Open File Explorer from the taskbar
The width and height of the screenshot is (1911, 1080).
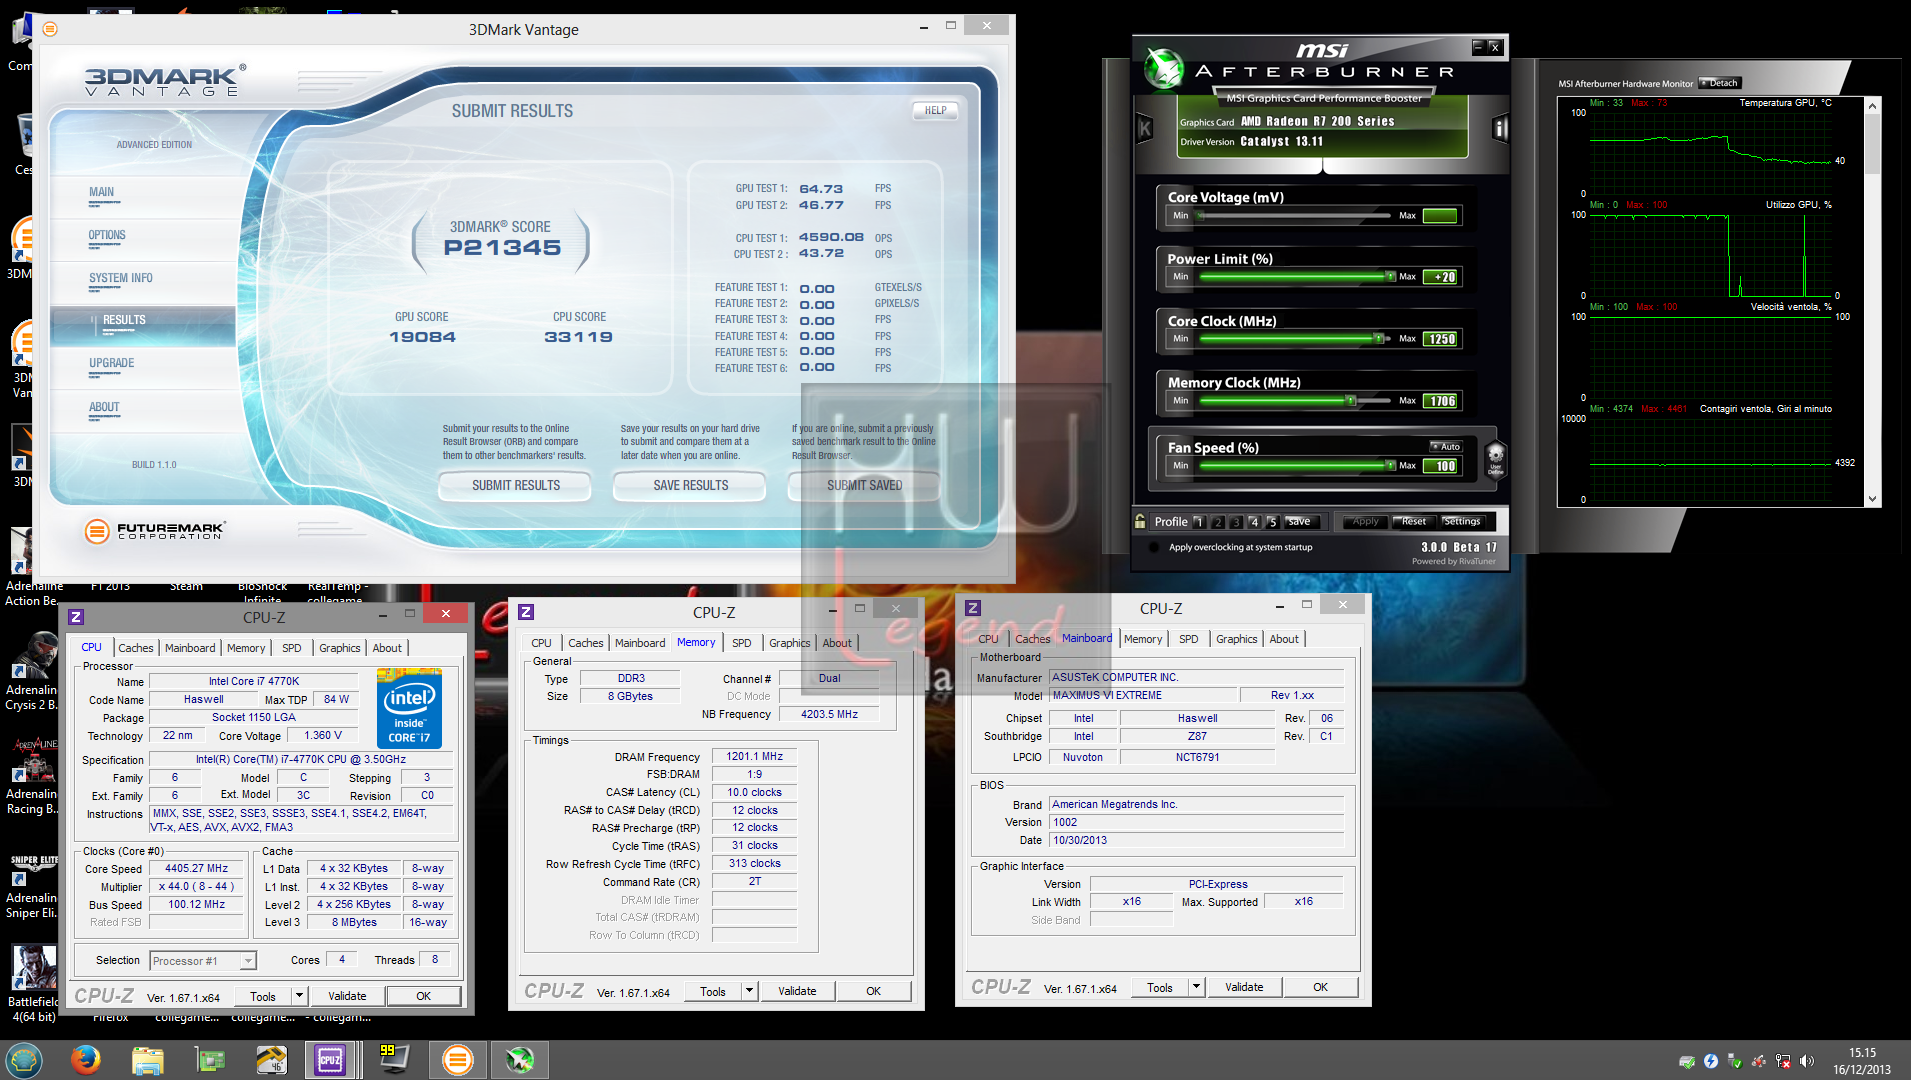tap(147, 1059)
